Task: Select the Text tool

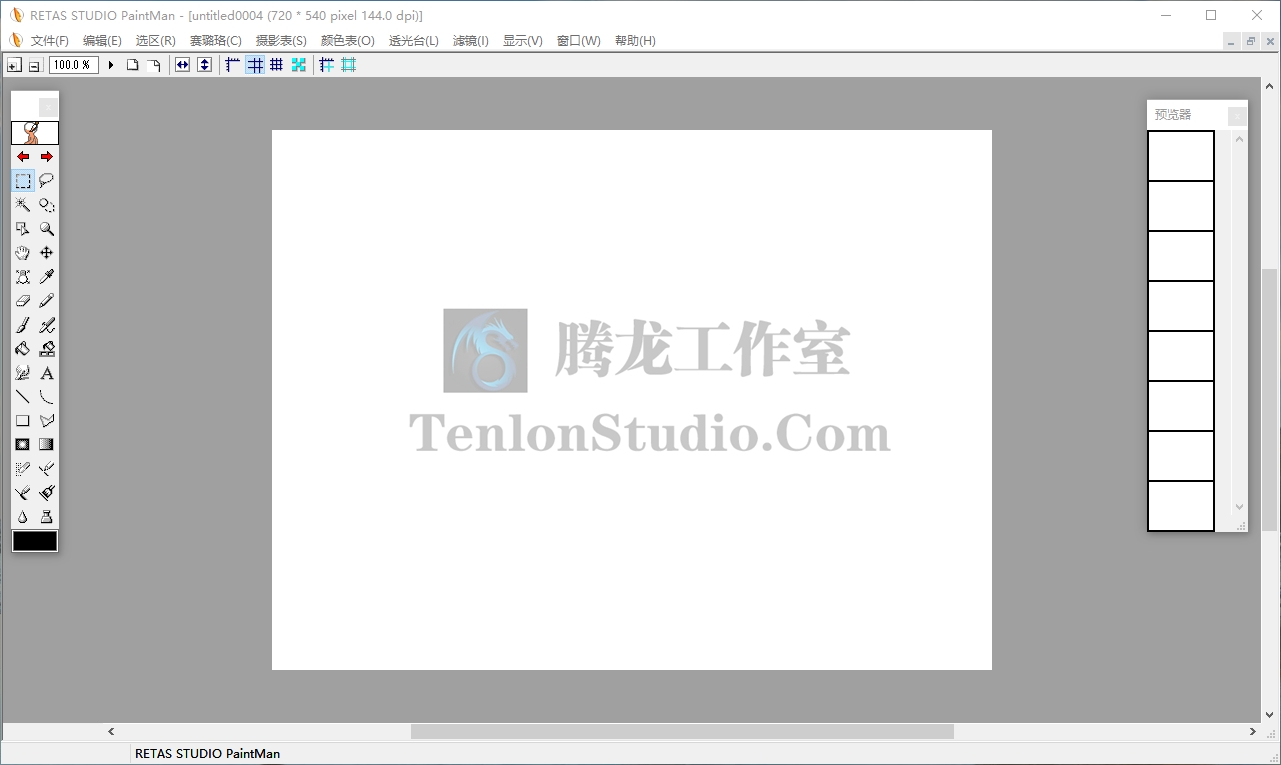Action: coord(46,373)
